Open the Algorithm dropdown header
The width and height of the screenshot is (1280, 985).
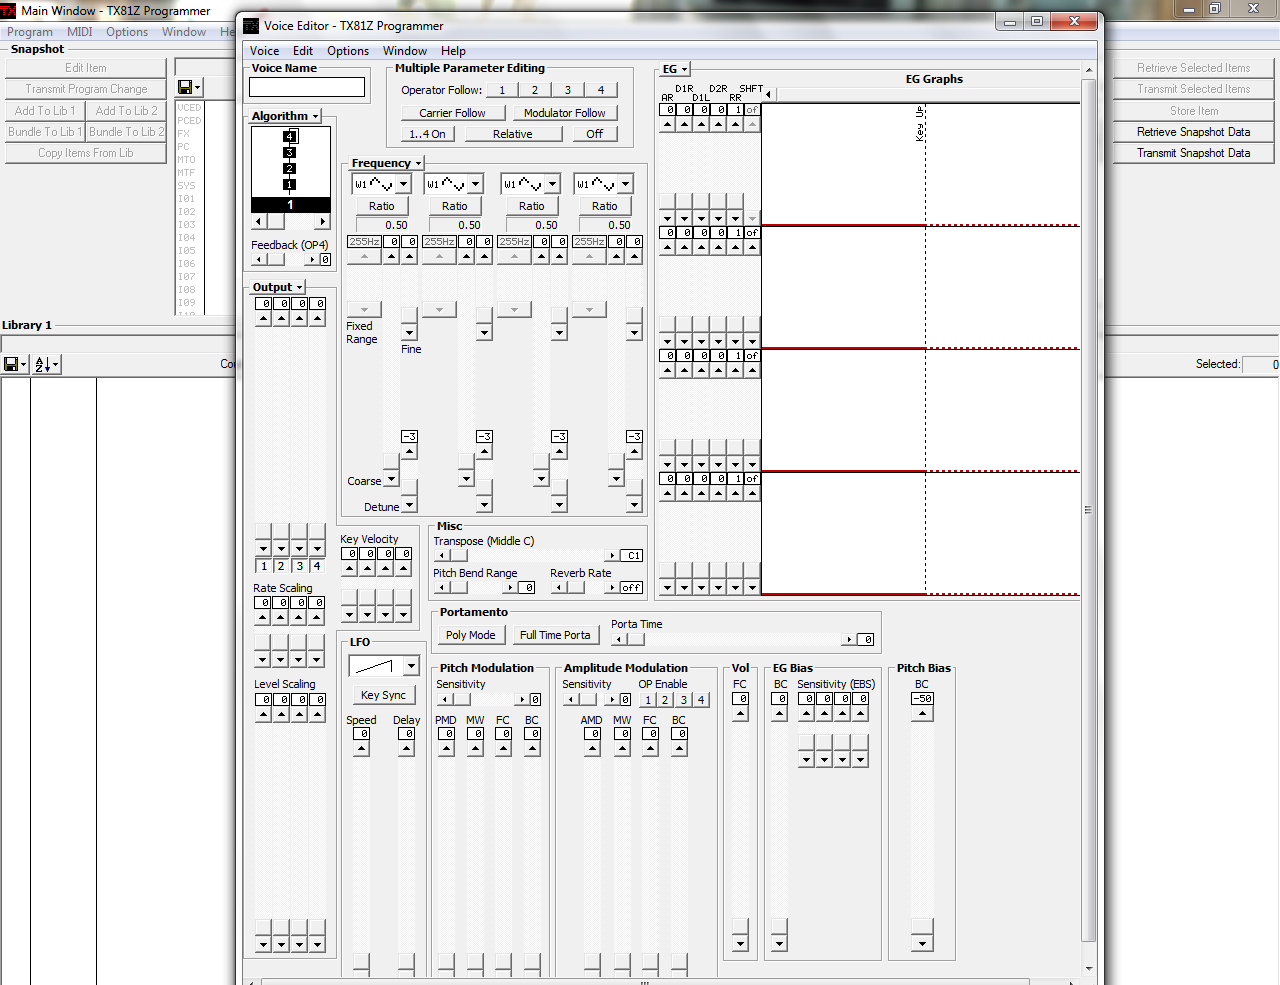click(285, 116)
